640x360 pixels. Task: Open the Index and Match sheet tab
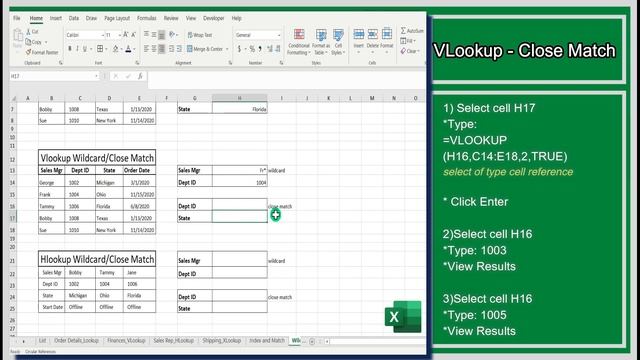click(x=267, y=340)
